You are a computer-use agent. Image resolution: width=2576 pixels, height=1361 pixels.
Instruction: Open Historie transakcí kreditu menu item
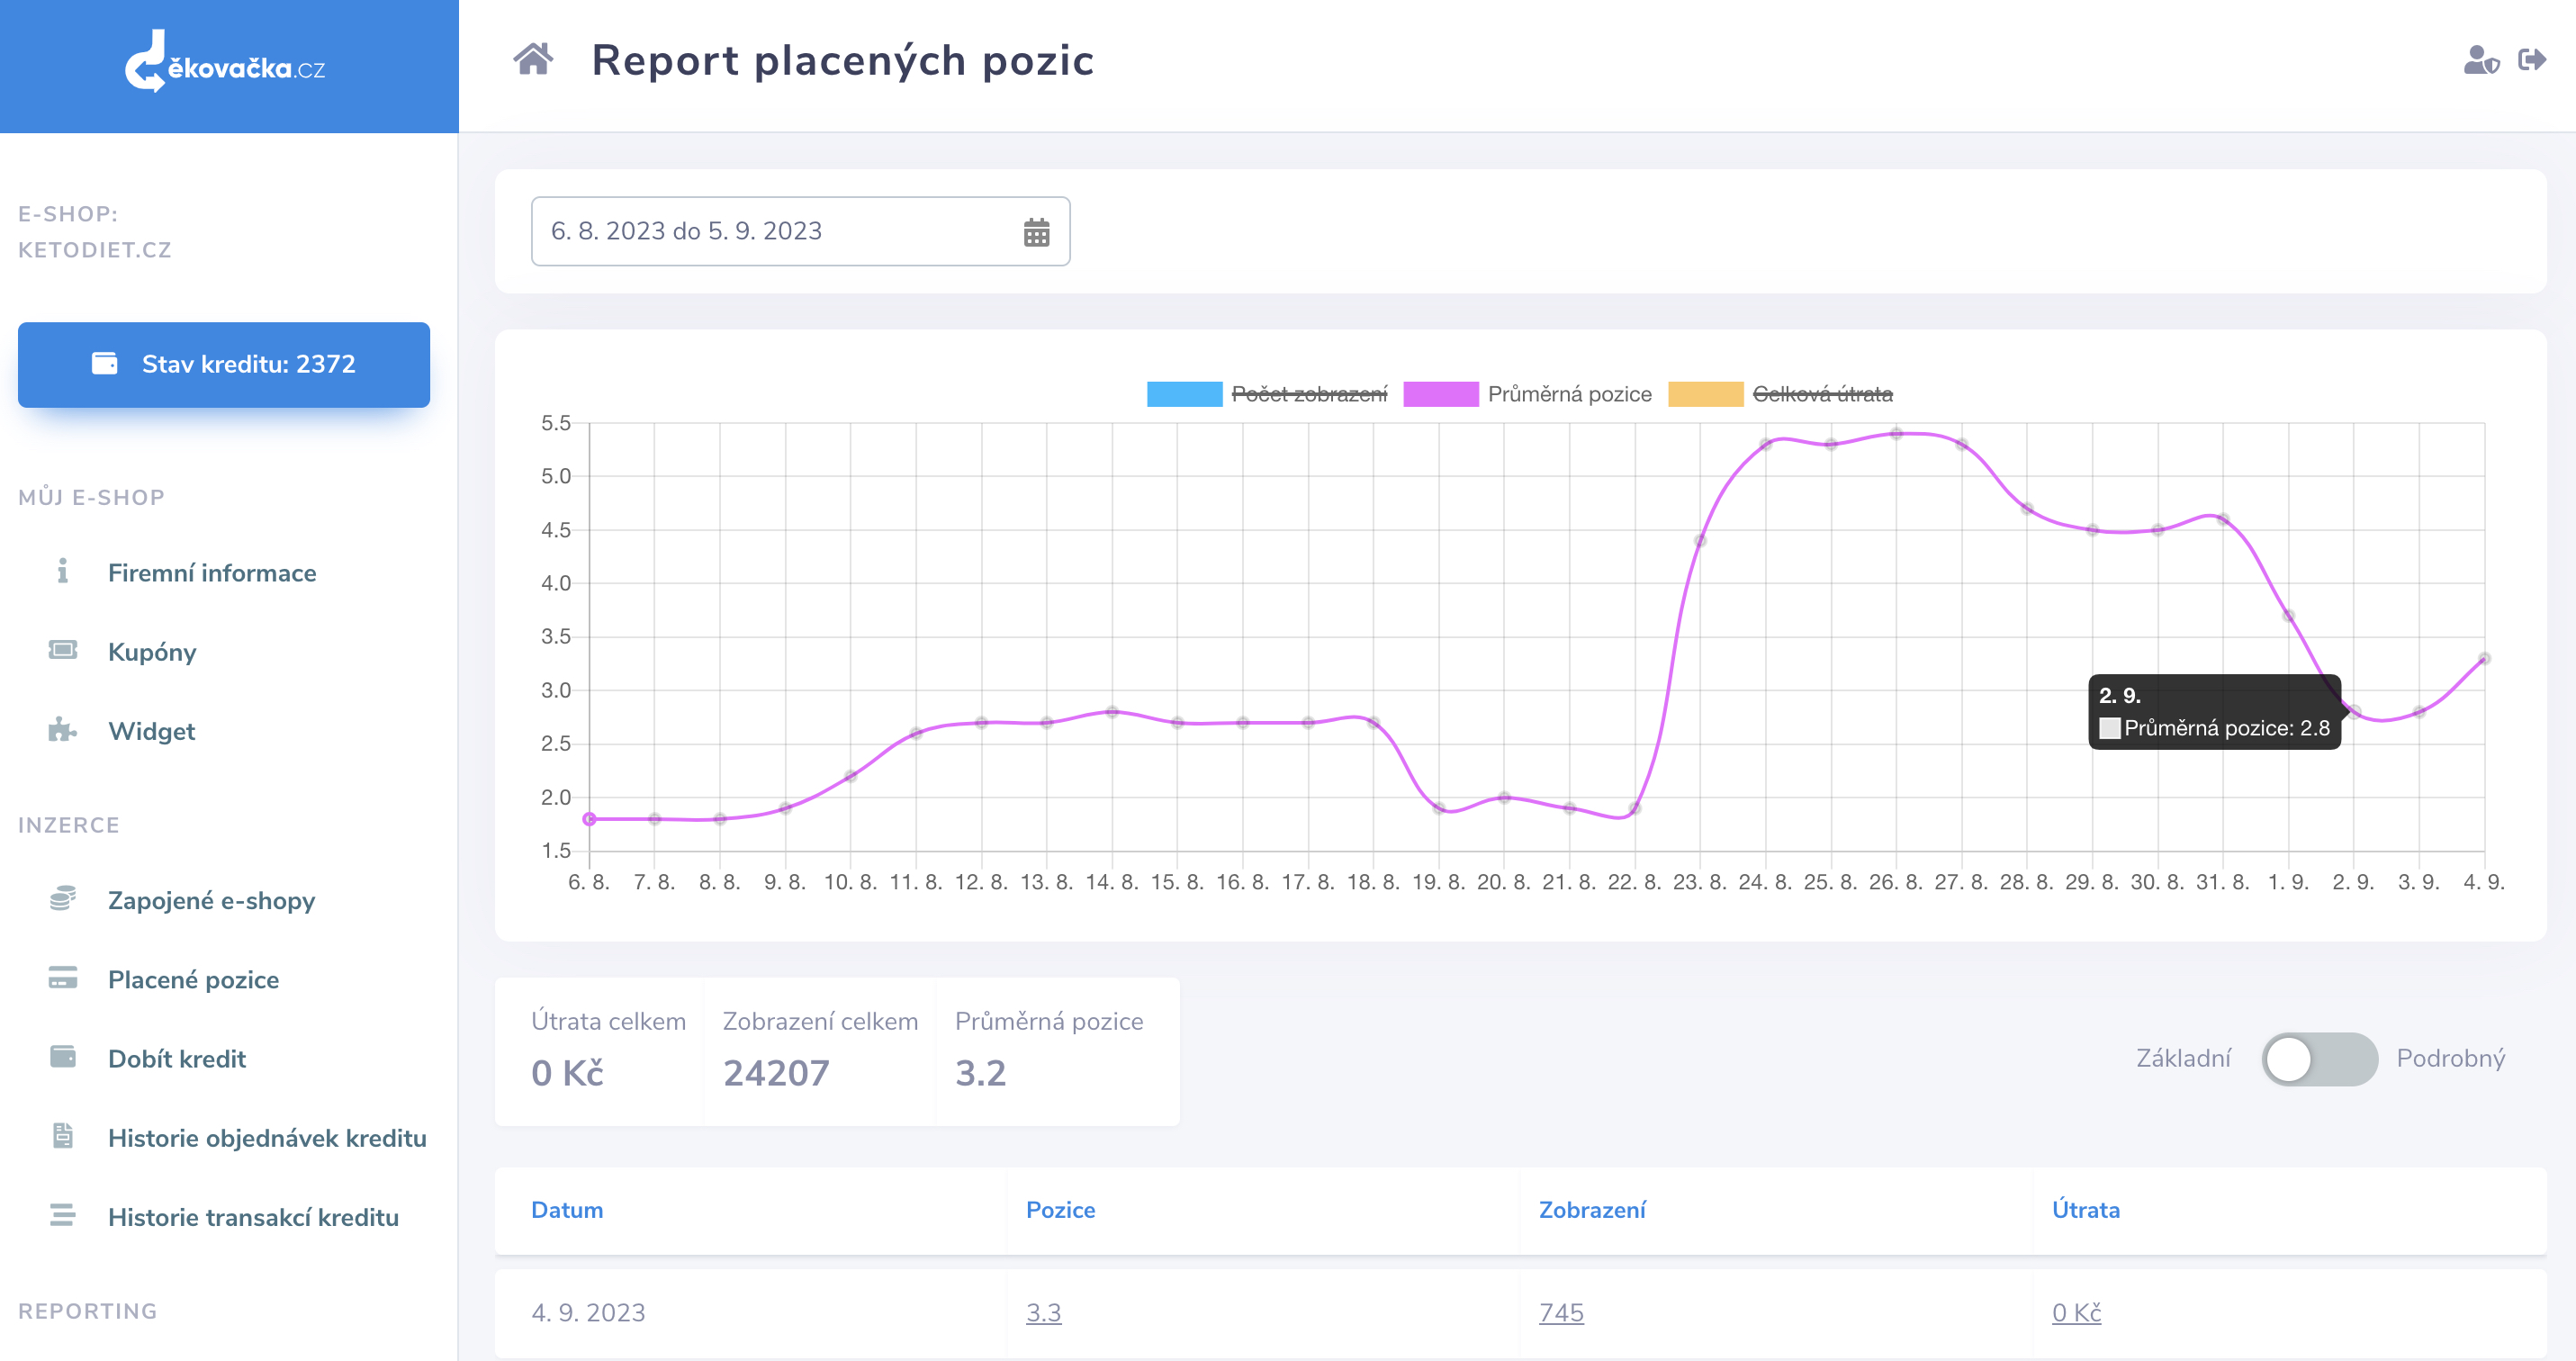pyautogui.click(x=253, y=1217)
